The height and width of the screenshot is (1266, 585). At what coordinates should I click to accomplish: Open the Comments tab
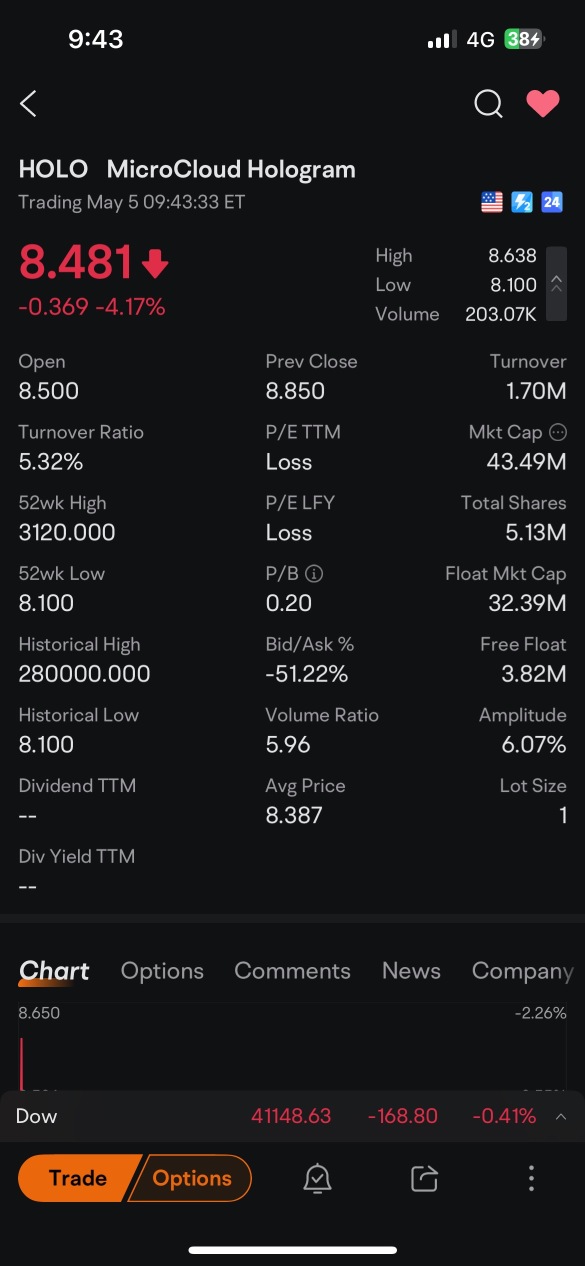[x=292, y=971]
